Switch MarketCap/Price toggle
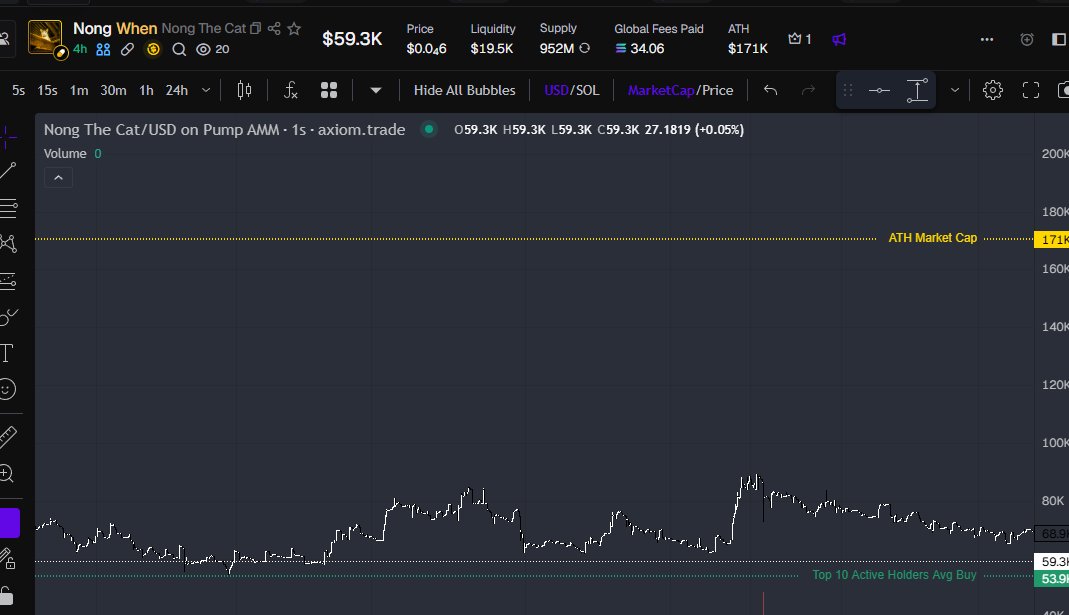Image resolution: width=1069 pixels, height=615 pixels. 680,90
